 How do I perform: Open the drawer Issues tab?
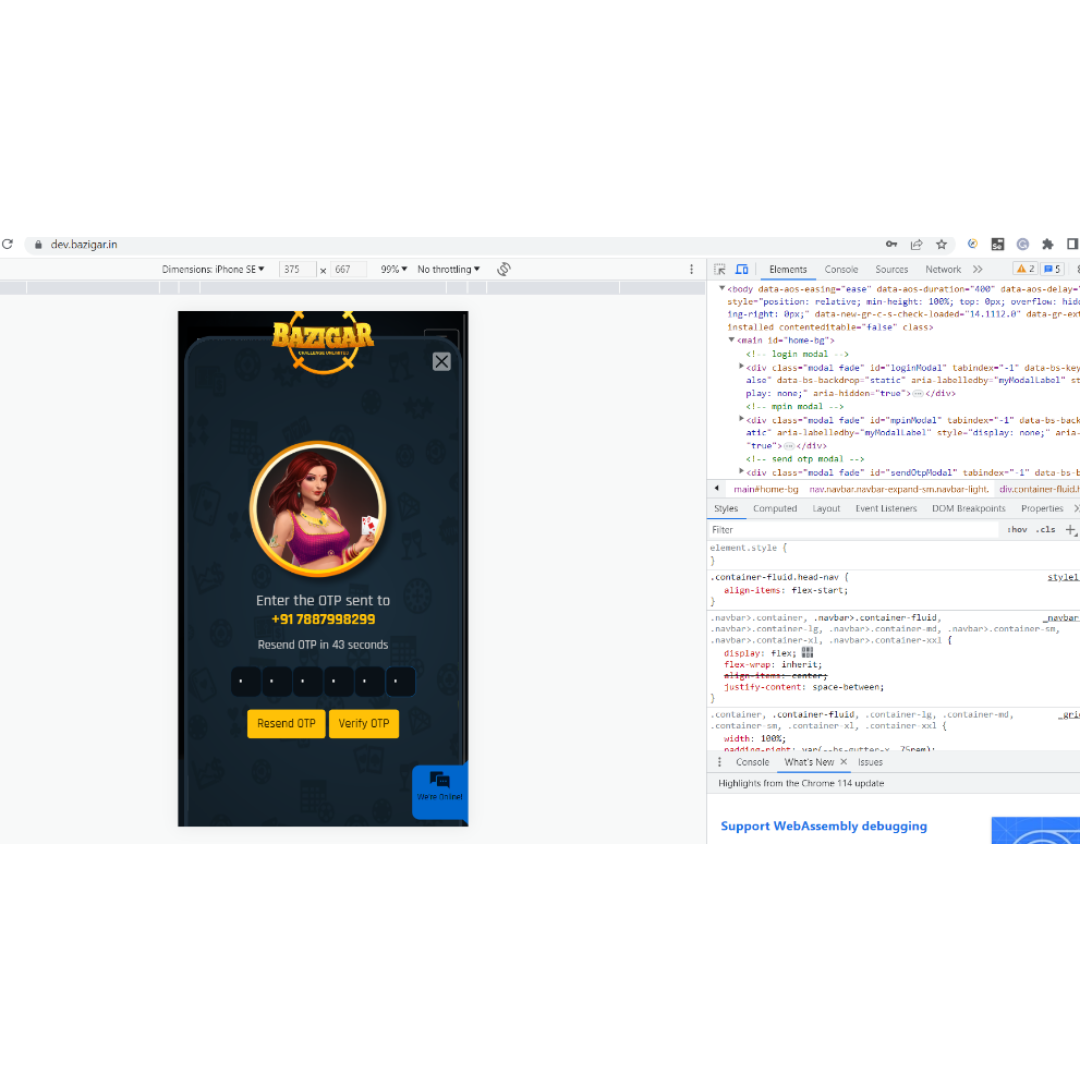click(x=870, y=762)
